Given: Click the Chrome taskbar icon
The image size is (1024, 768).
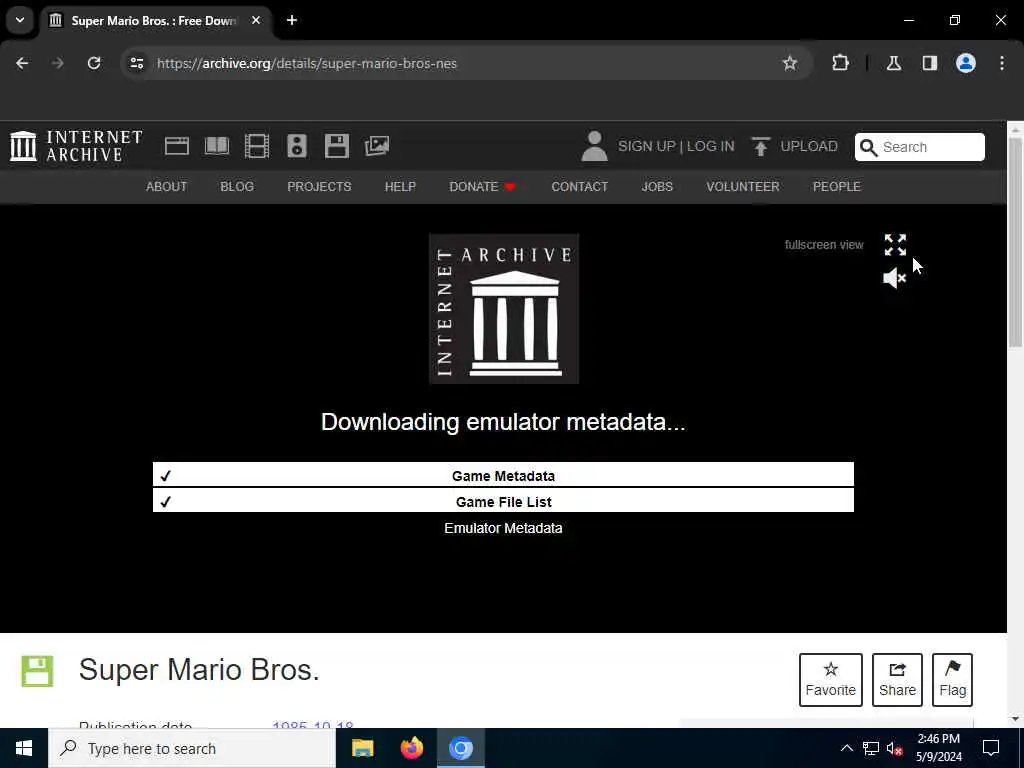Looking at the screenshot, I should tap(461, 748).
